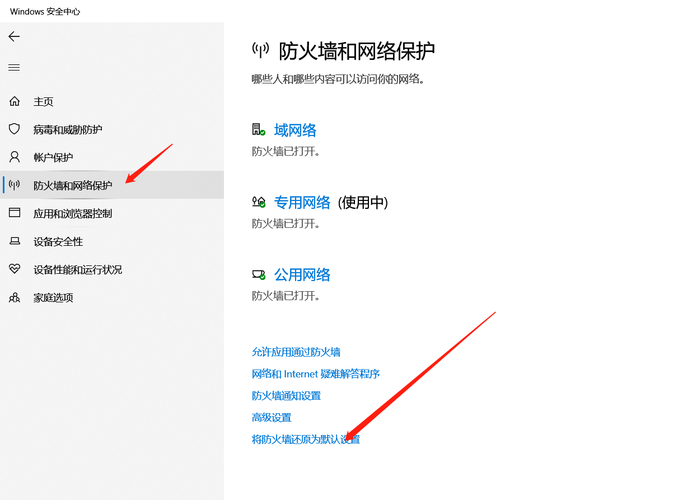The width and height of the screenshot is (678, 500).
Task: Click the back arrow icon
Action: coord(14,36)
